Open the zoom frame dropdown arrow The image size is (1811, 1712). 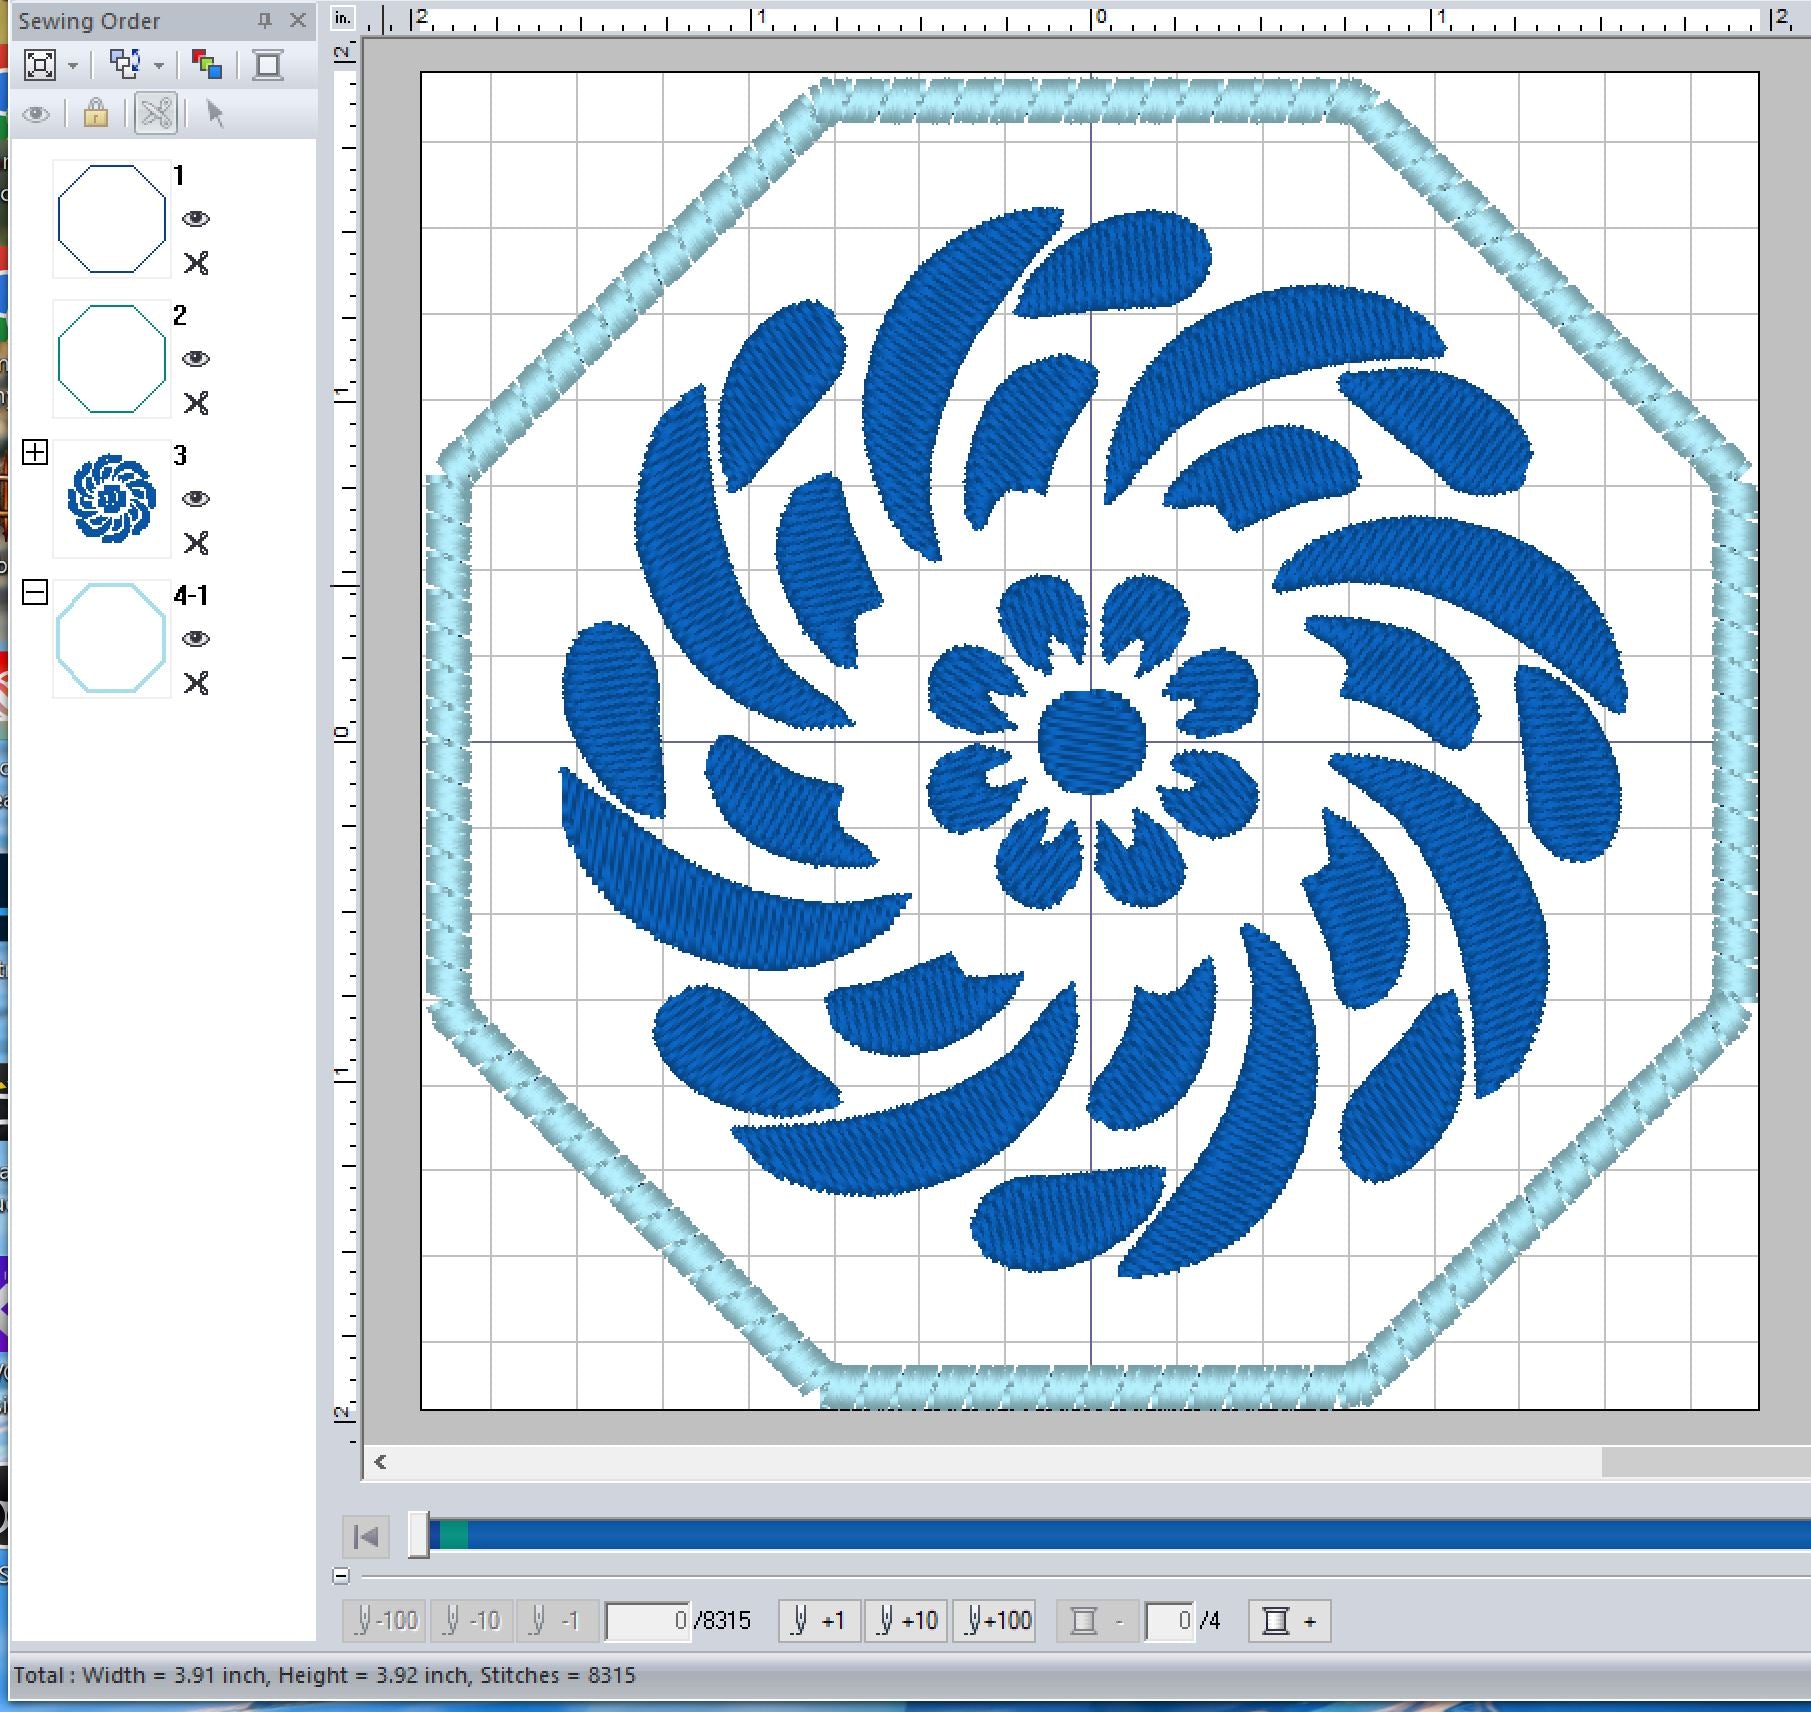click(x=73, y=67)
